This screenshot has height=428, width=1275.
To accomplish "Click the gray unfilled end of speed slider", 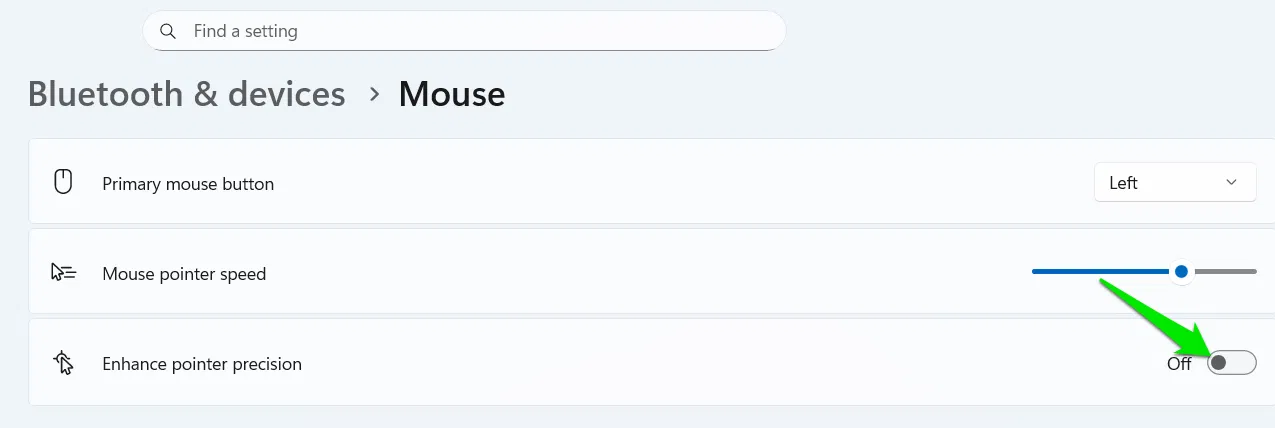I will pos(1228,271).
